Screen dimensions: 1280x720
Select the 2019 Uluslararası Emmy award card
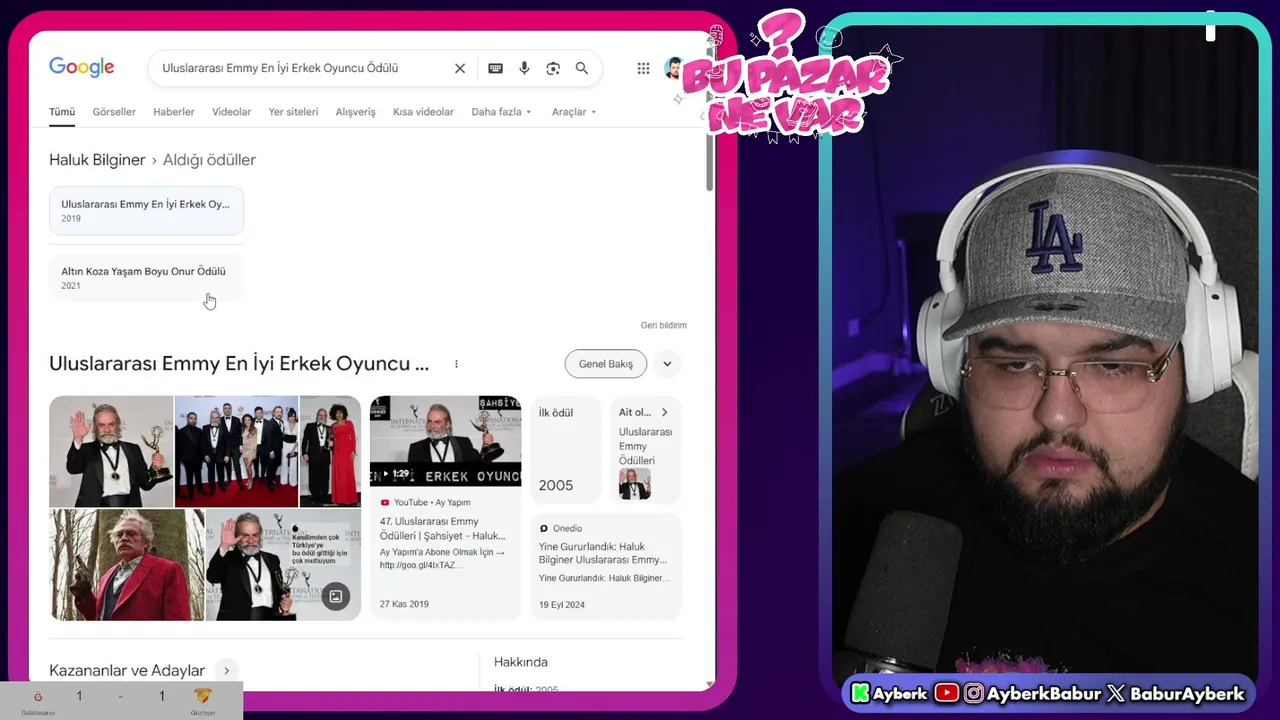tap(146, 210)
